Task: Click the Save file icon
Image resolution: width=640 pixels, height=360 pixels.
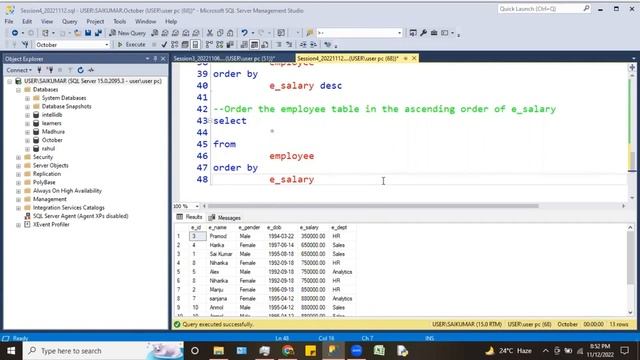Action: pyautogui.click(x=88, y=33)
